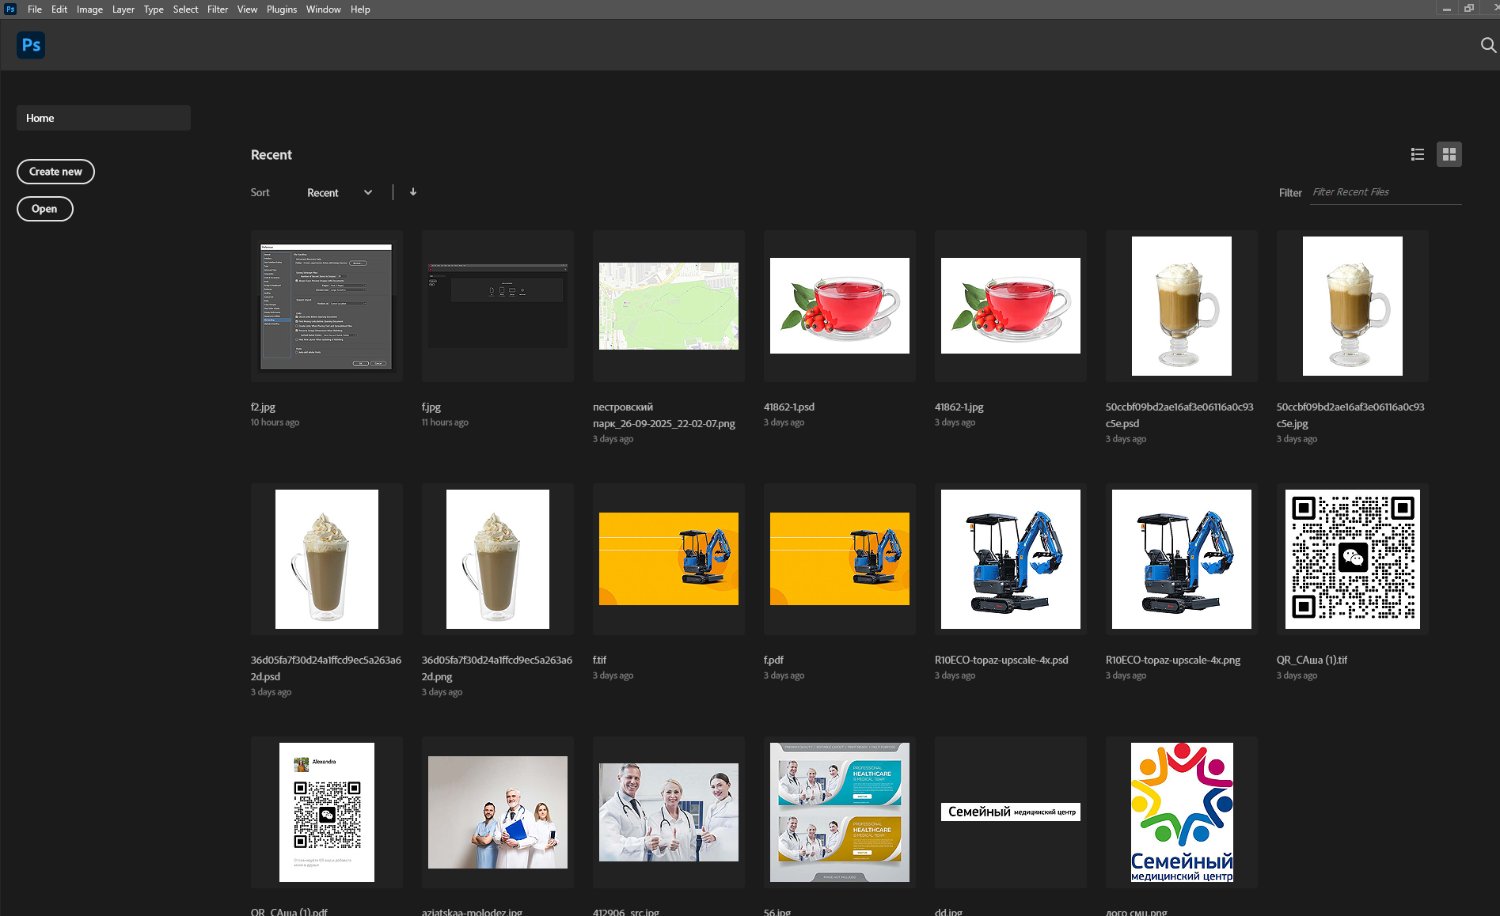
Task: Click the f.pdf file name
Action: click(774, 661)
